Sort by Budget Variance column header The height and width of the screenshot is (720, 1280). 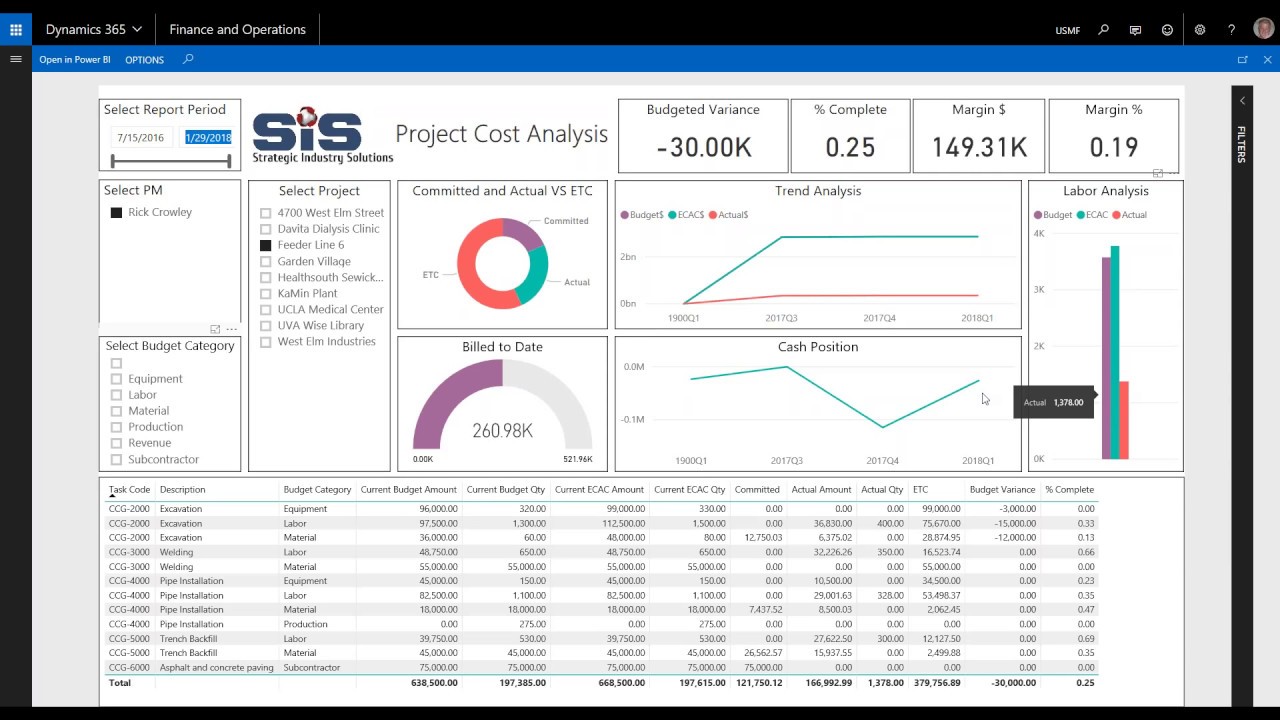pyautogui.click(x=1002, y=490)
